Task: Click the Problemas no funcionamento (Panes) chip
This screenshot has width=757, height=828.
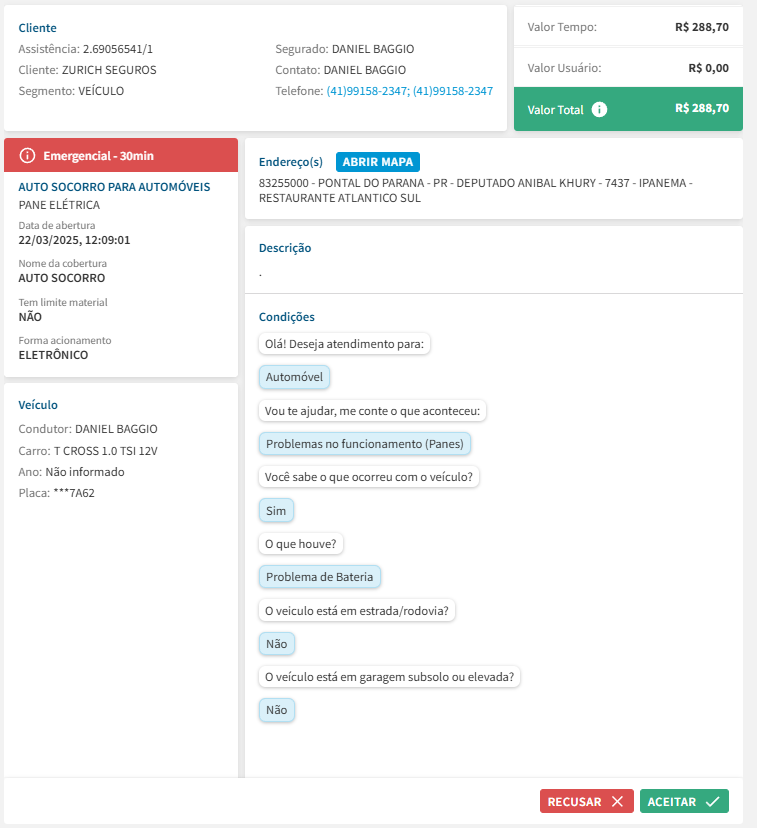Action: click(x=366, y=444)
